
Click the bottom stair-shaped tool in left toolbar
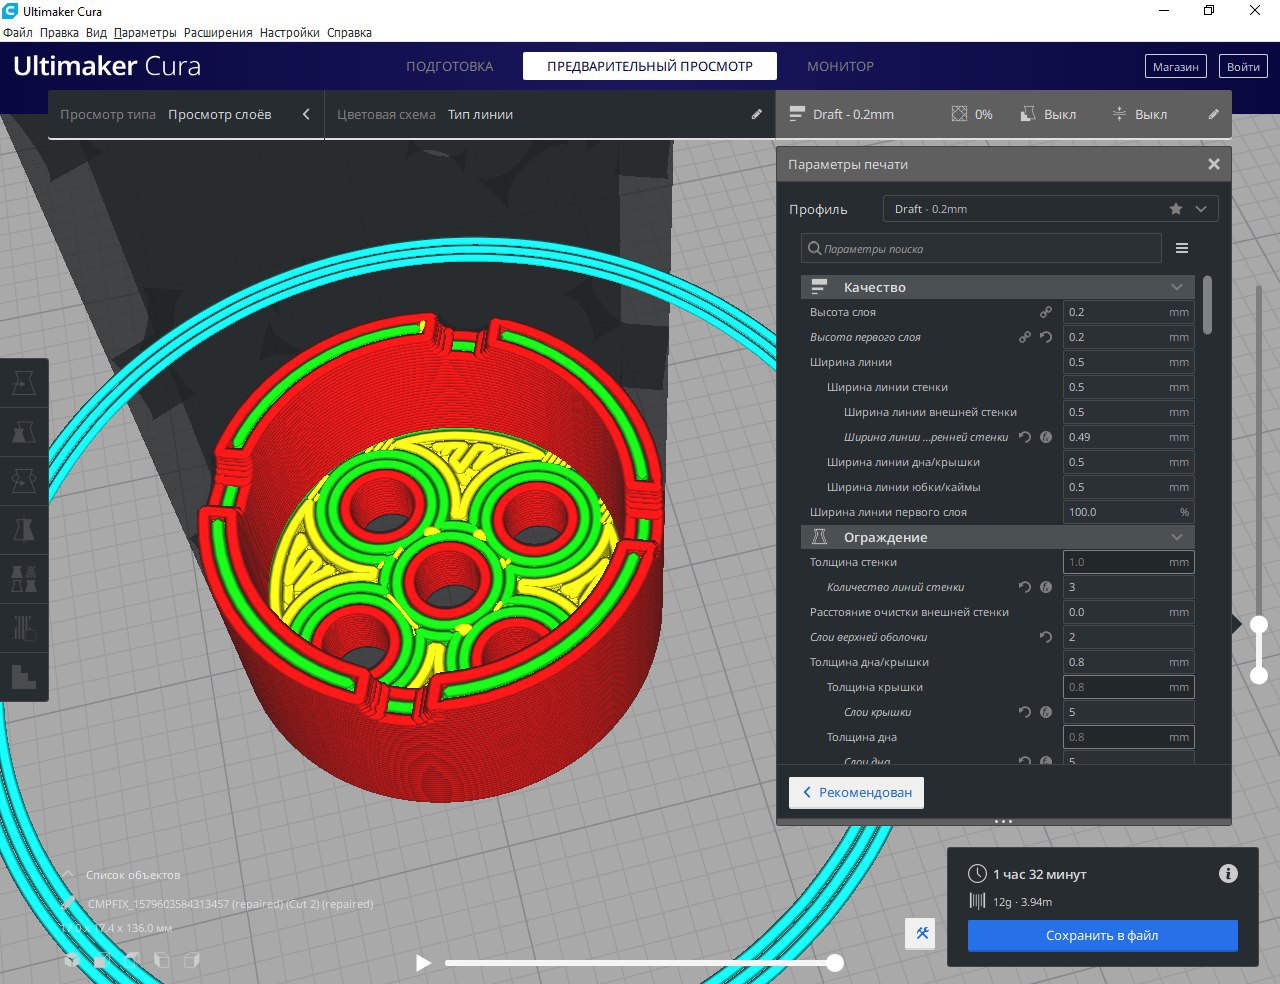click(24, 677)
